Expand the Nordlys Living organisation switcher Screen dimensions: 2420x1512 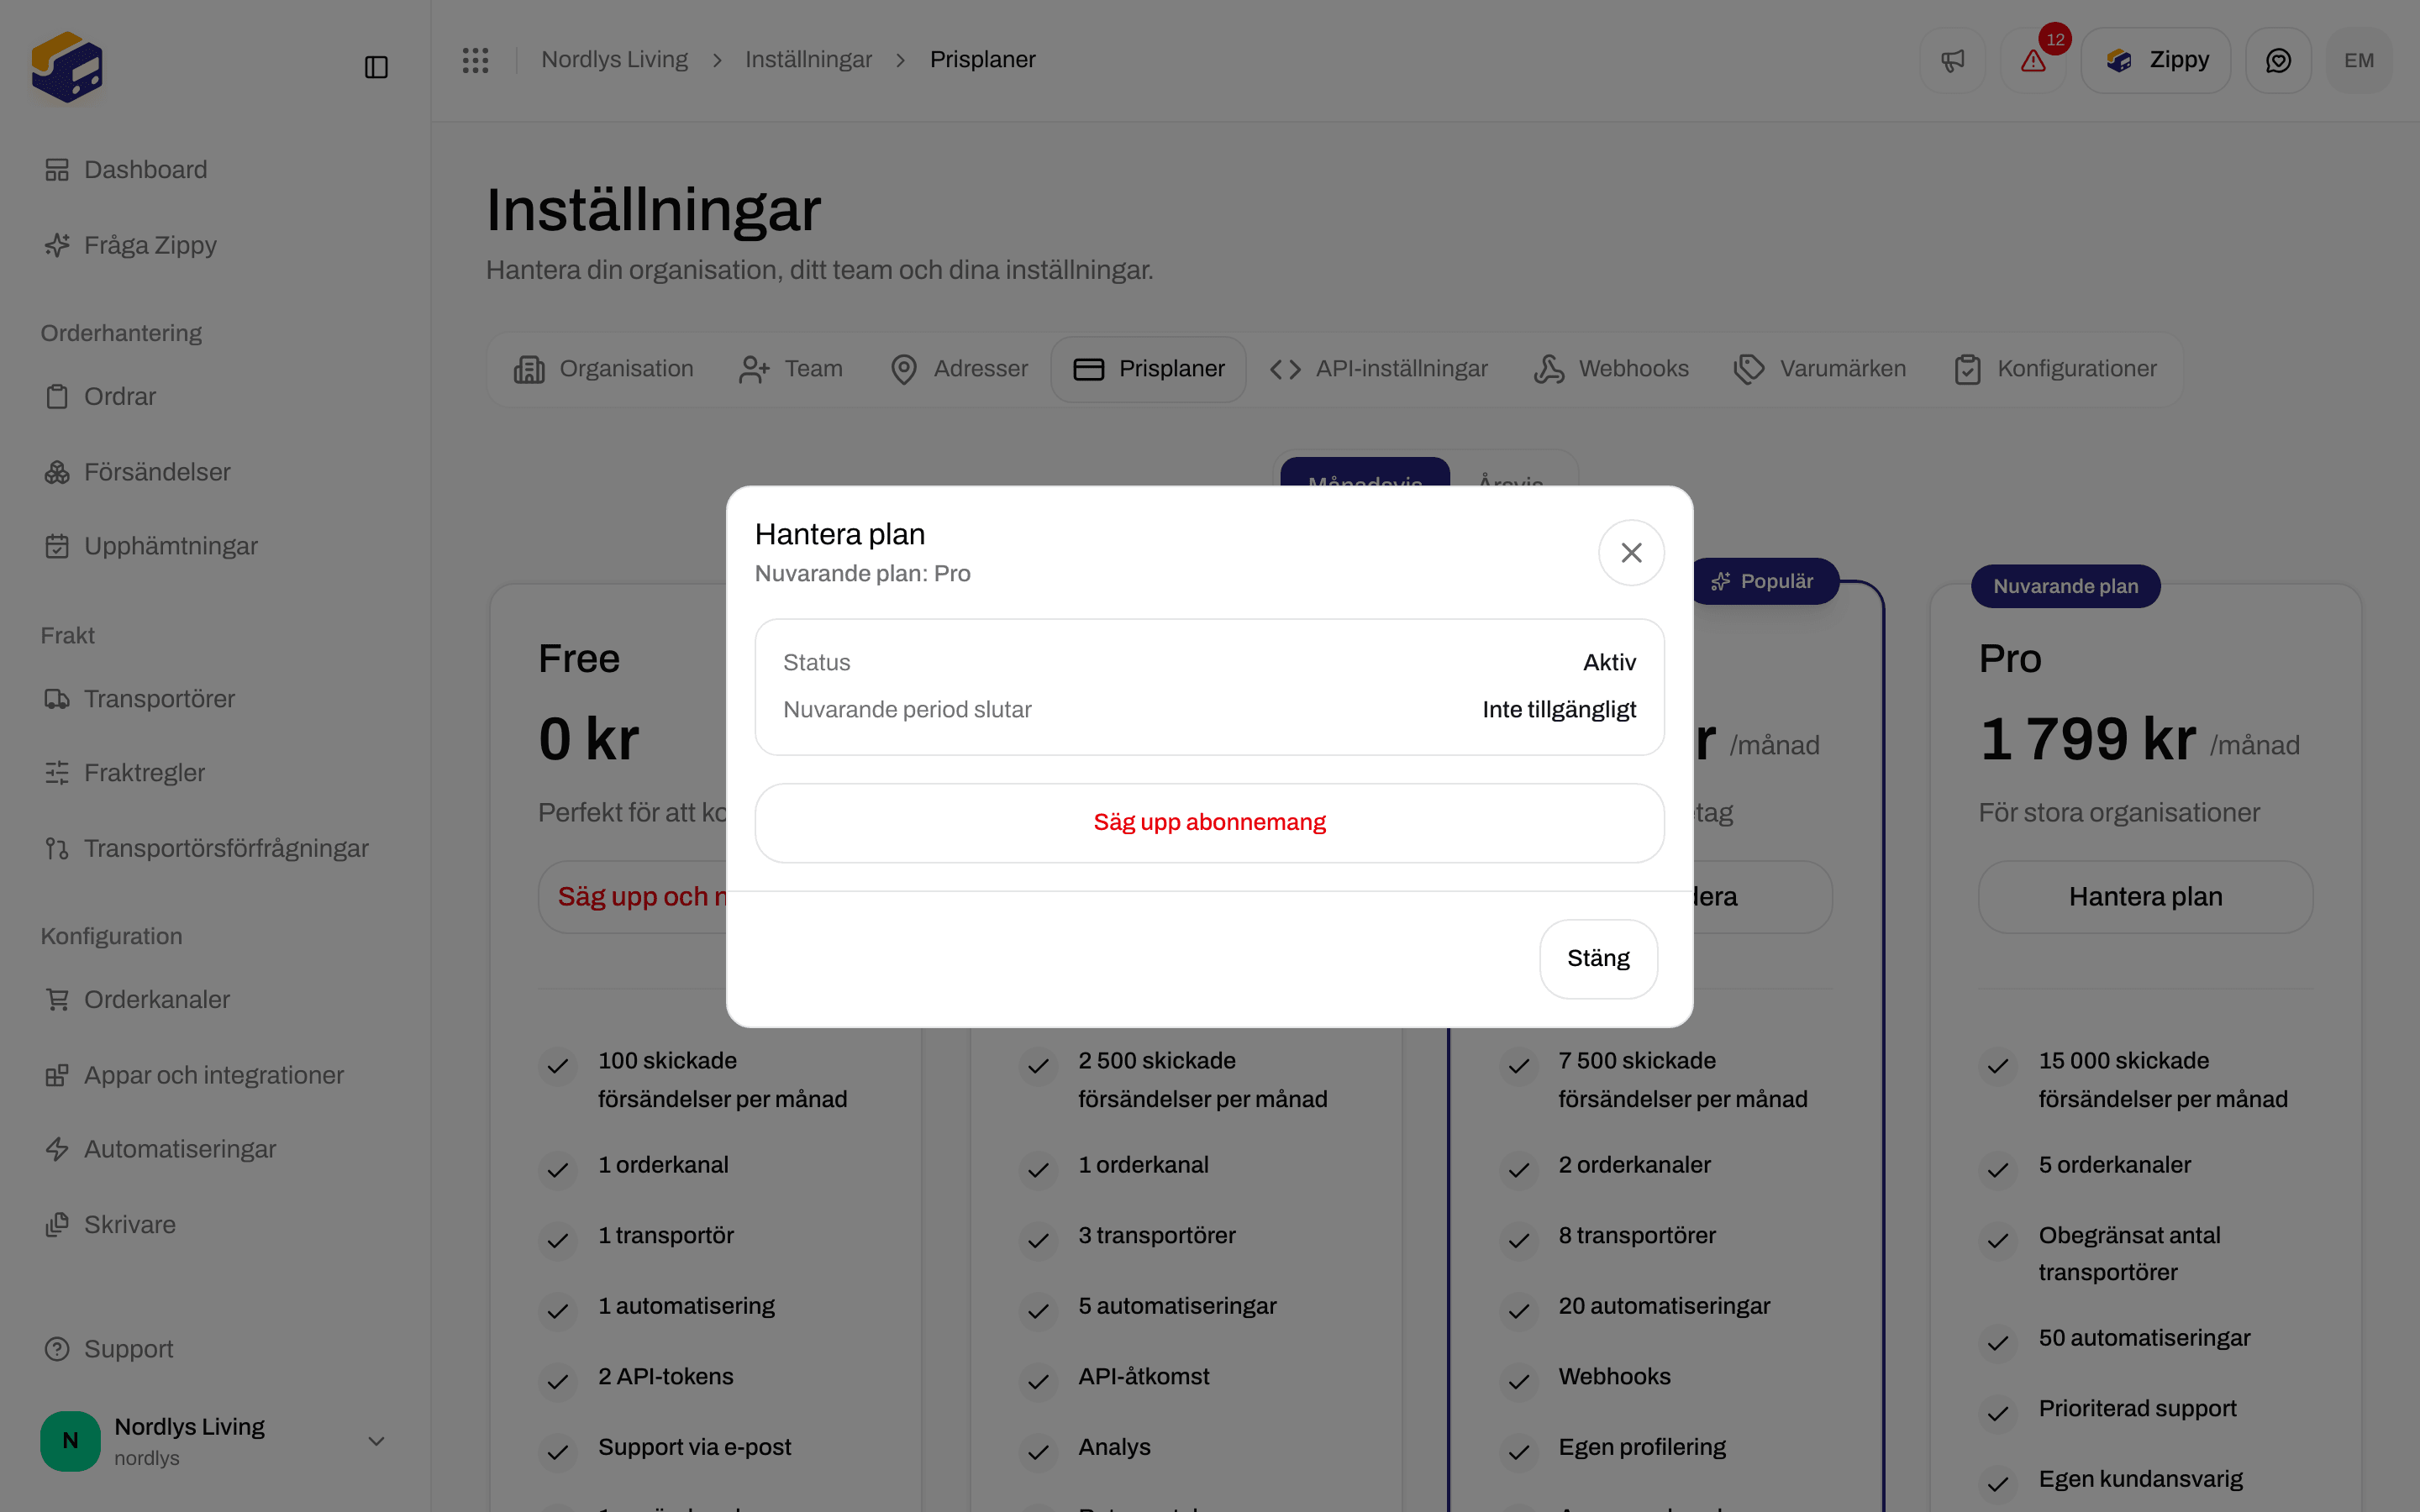[x=215, y=1441]
